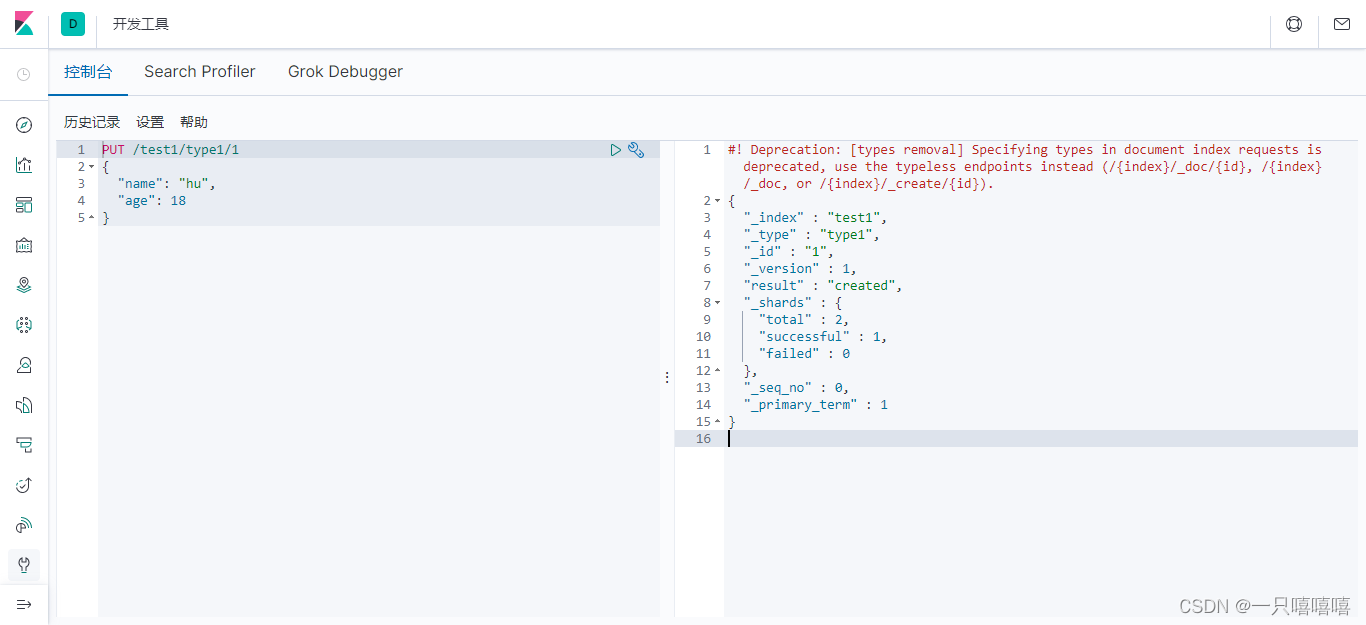Click the PUT /test1/type1/1 request line
This screenshot has height=625, width=1366.
click(x=171, y=150)
